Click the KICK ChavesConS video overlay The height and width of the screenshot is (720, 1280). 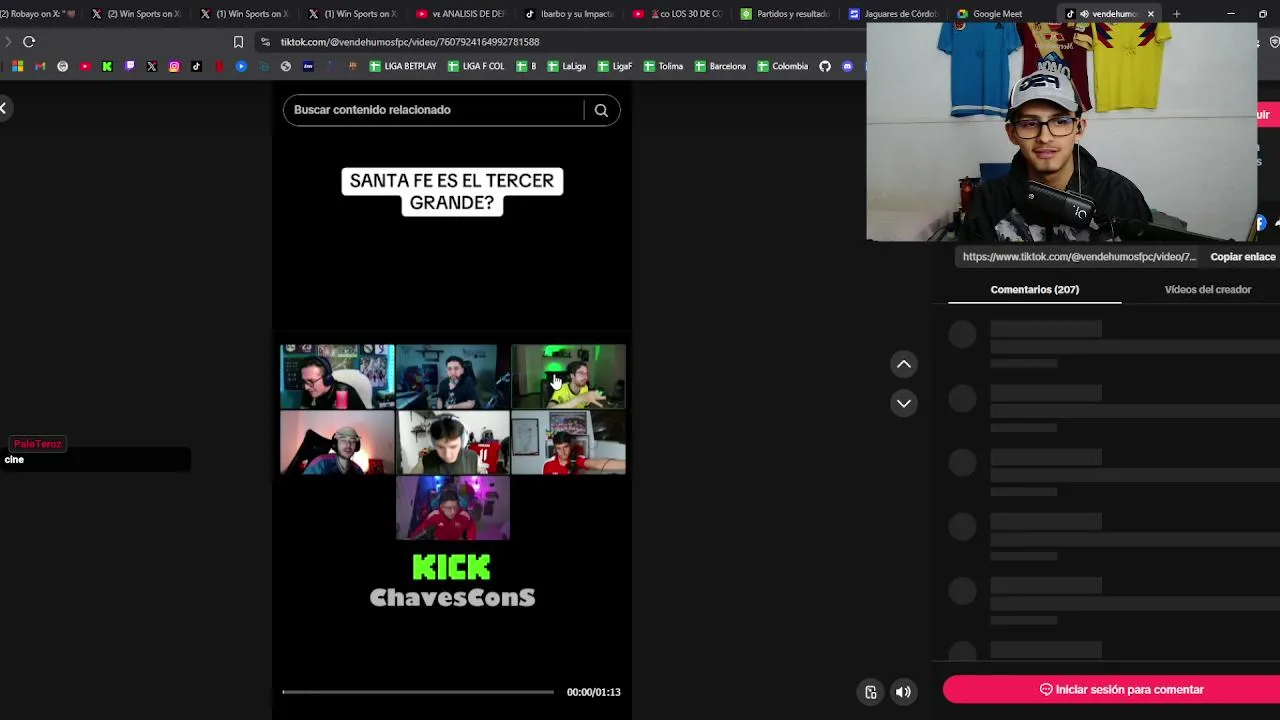[x=452, y=581]
